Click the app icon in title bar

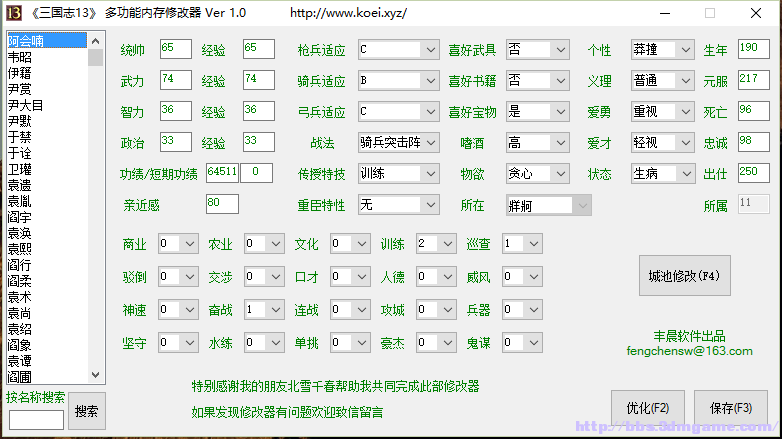(14, 13)
